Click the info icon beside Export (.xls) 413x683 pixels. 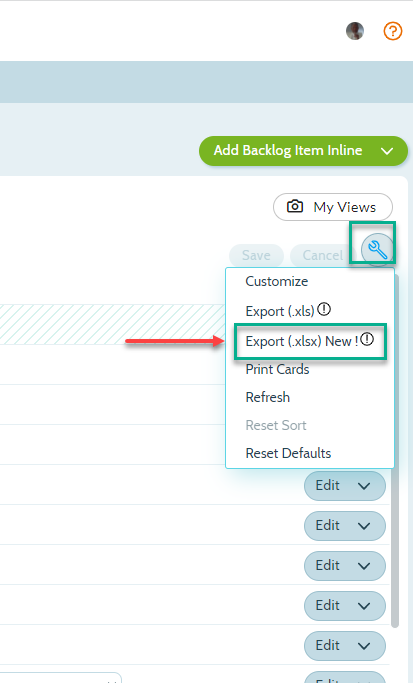(324, 310)
